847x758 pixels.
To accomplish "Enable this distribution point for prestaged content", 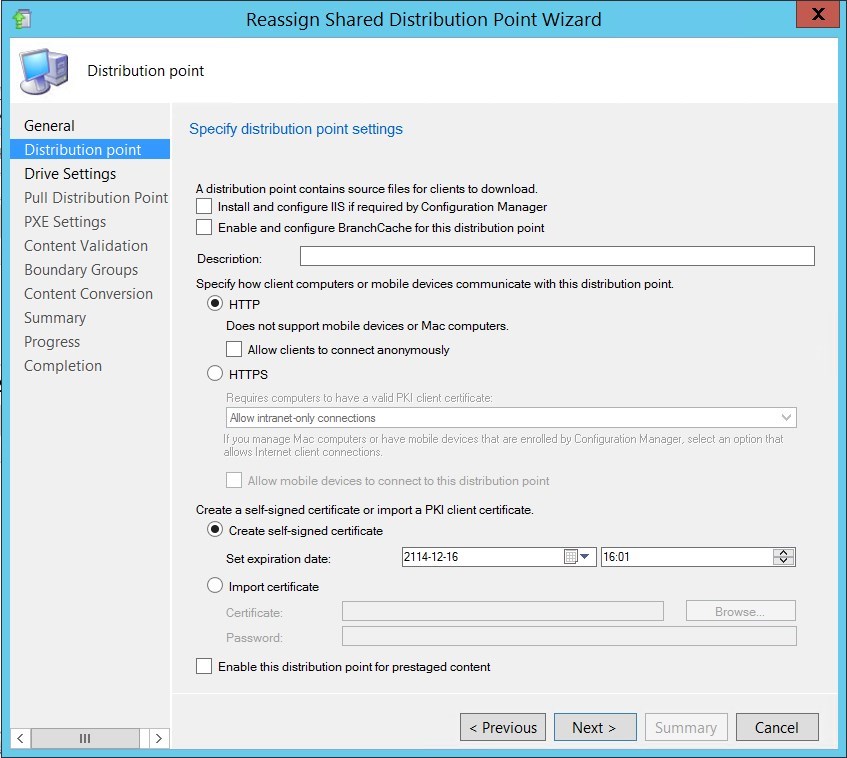I will [204, 666].
